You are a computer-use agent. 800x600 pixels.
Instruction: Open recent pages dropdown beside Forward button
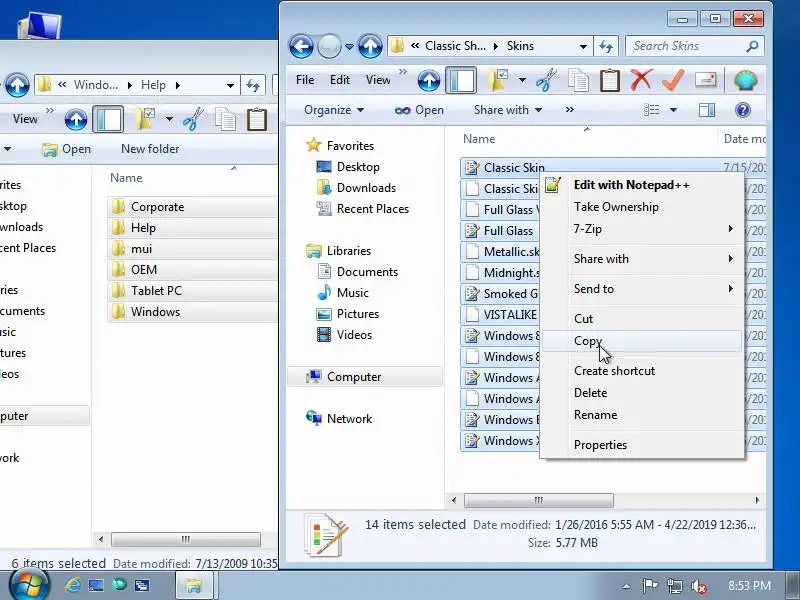349,47
